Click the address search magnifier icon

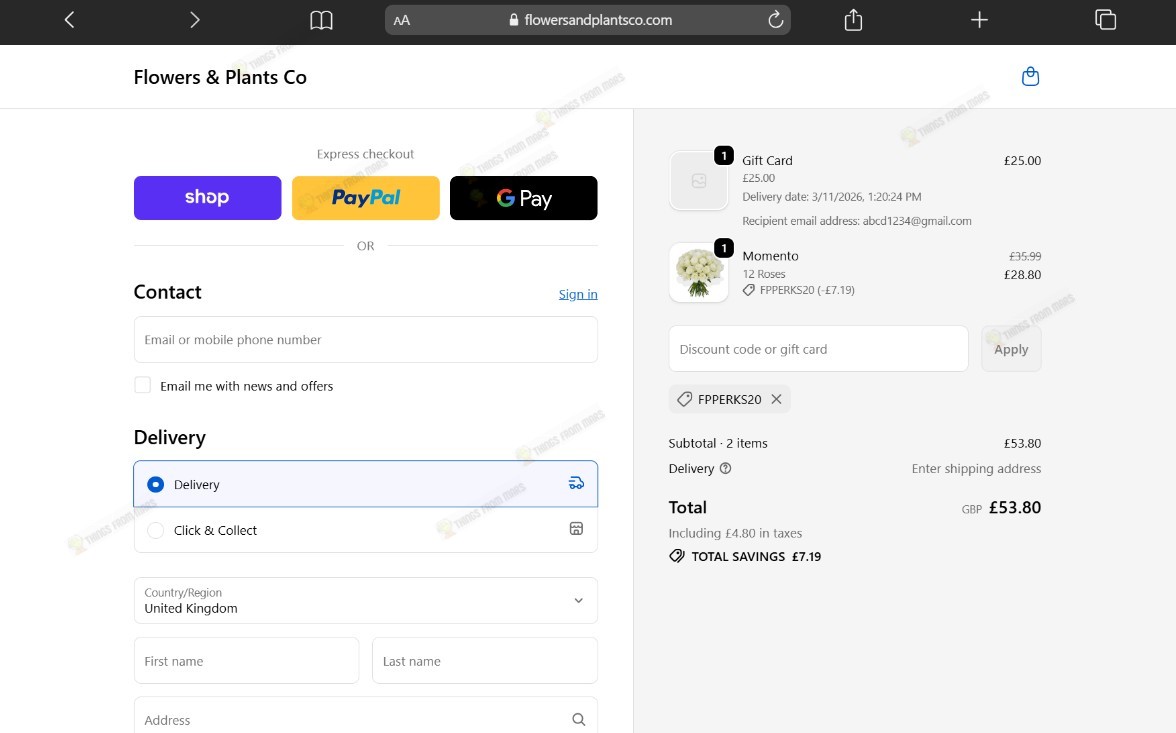(578, 719)
